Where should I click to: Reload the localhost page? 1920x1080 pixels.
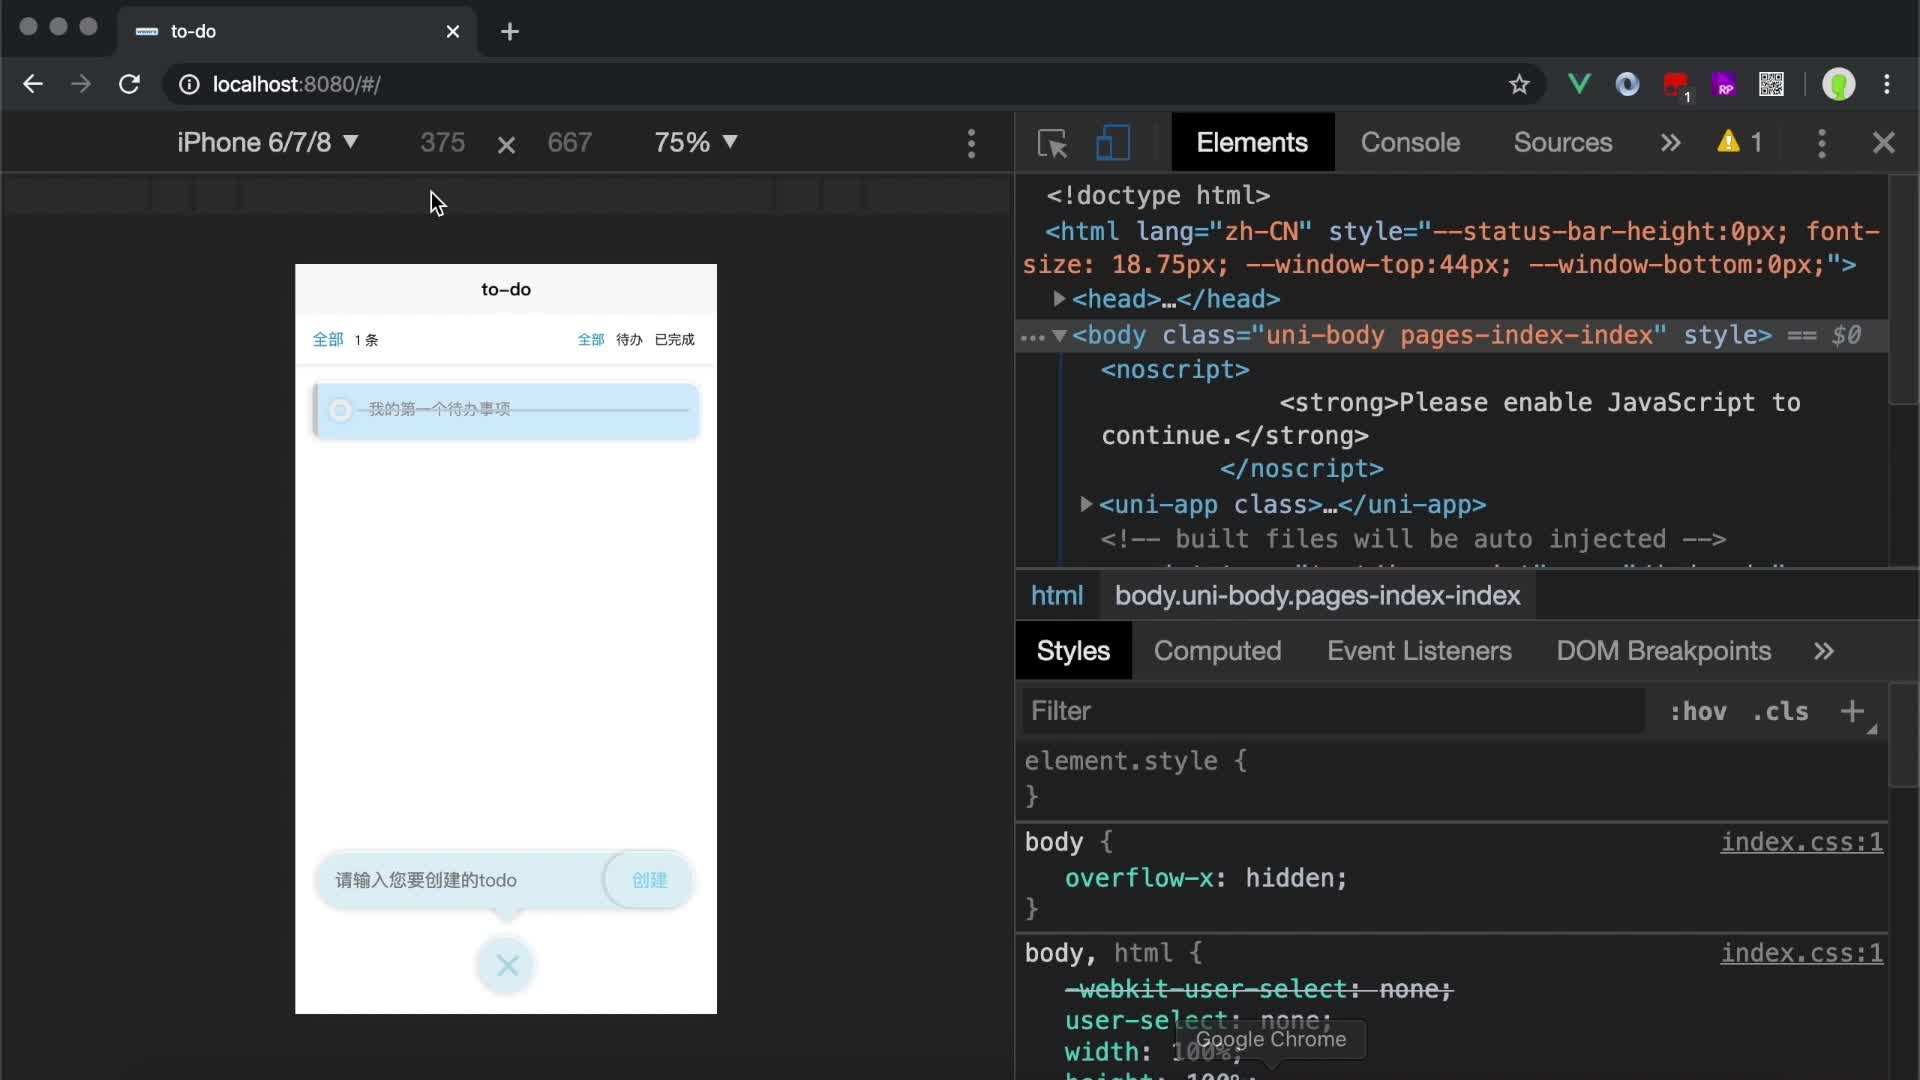click(129, 85)
